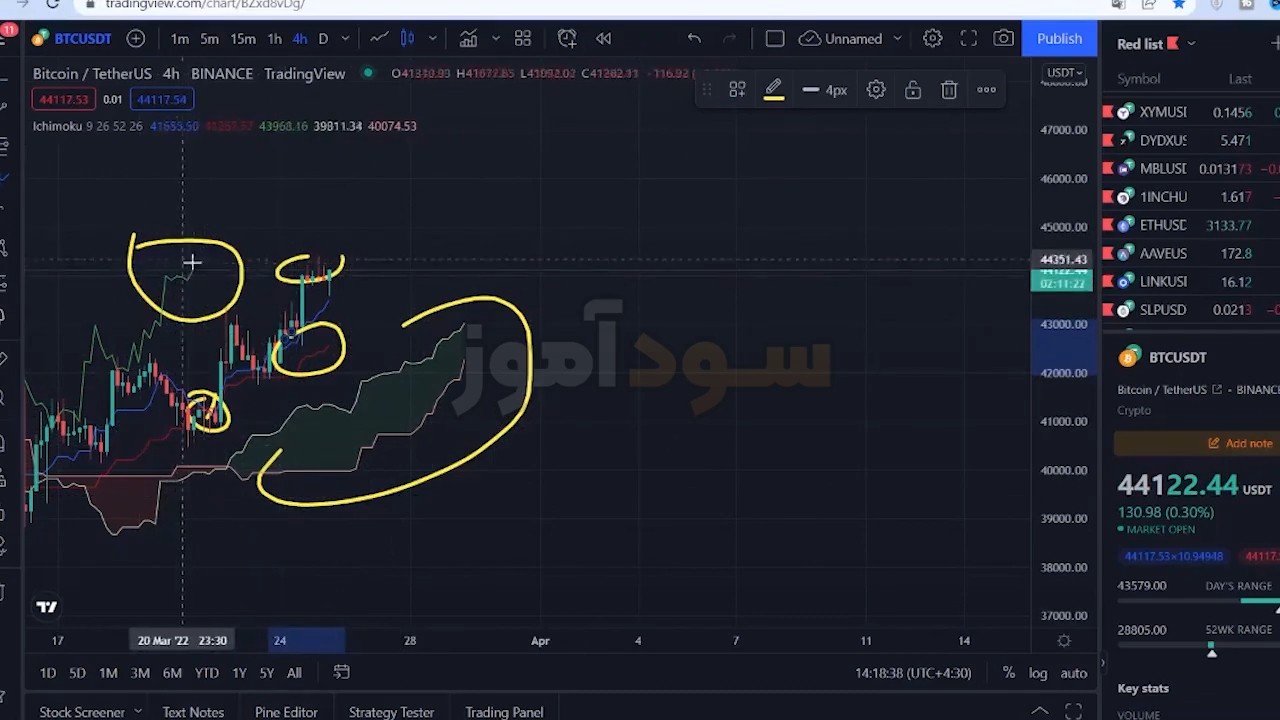Viewport: 1280px width, 720px height.
Task: Set range to All
Action: click(294, 673)
